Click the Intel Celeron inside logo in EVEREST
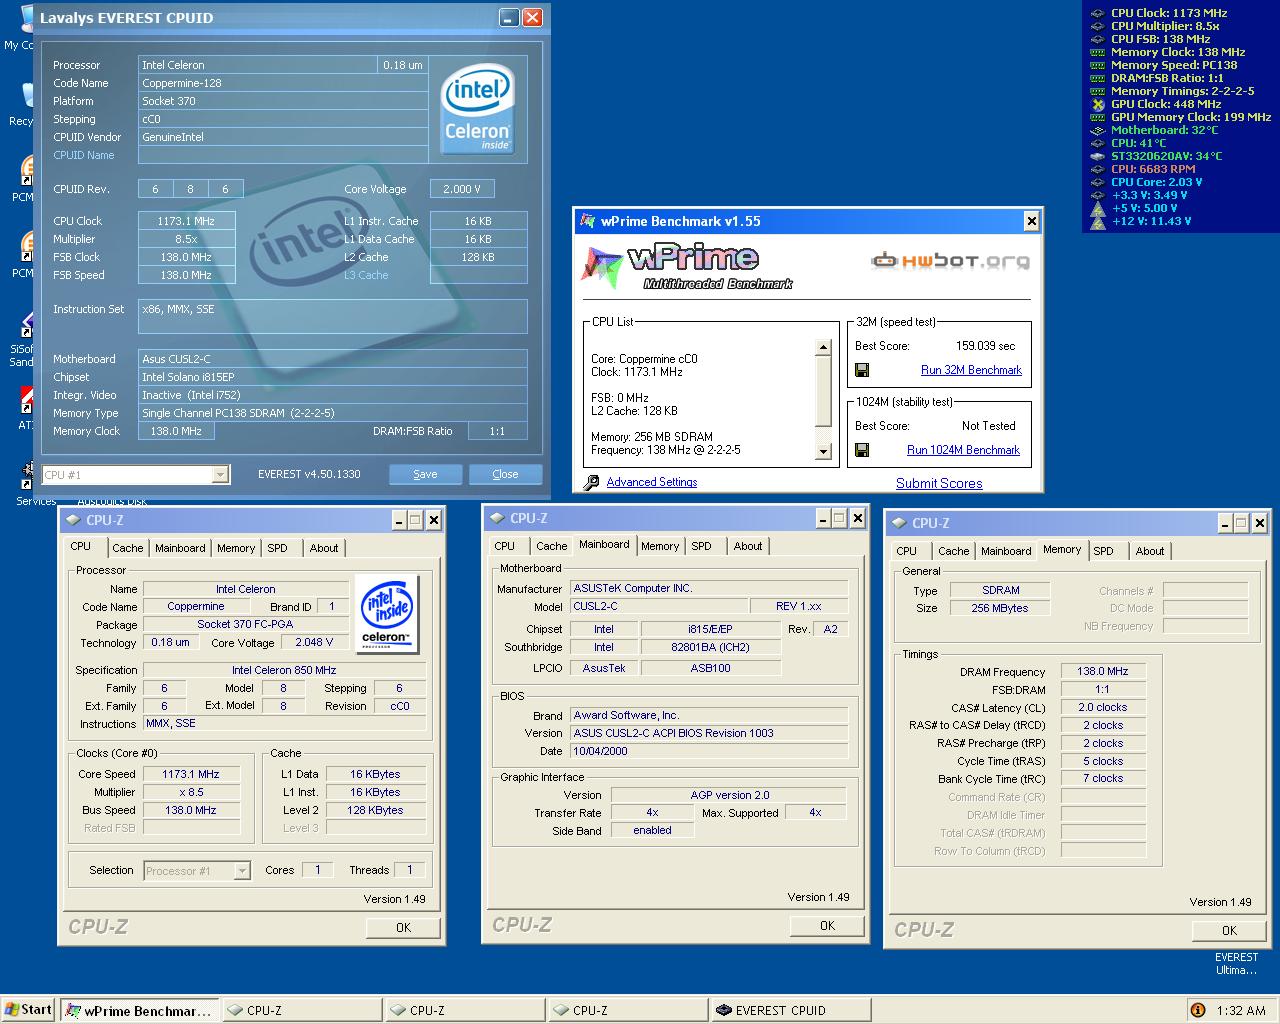Screen dimensions: 1280x1024 tap(478, 109)
